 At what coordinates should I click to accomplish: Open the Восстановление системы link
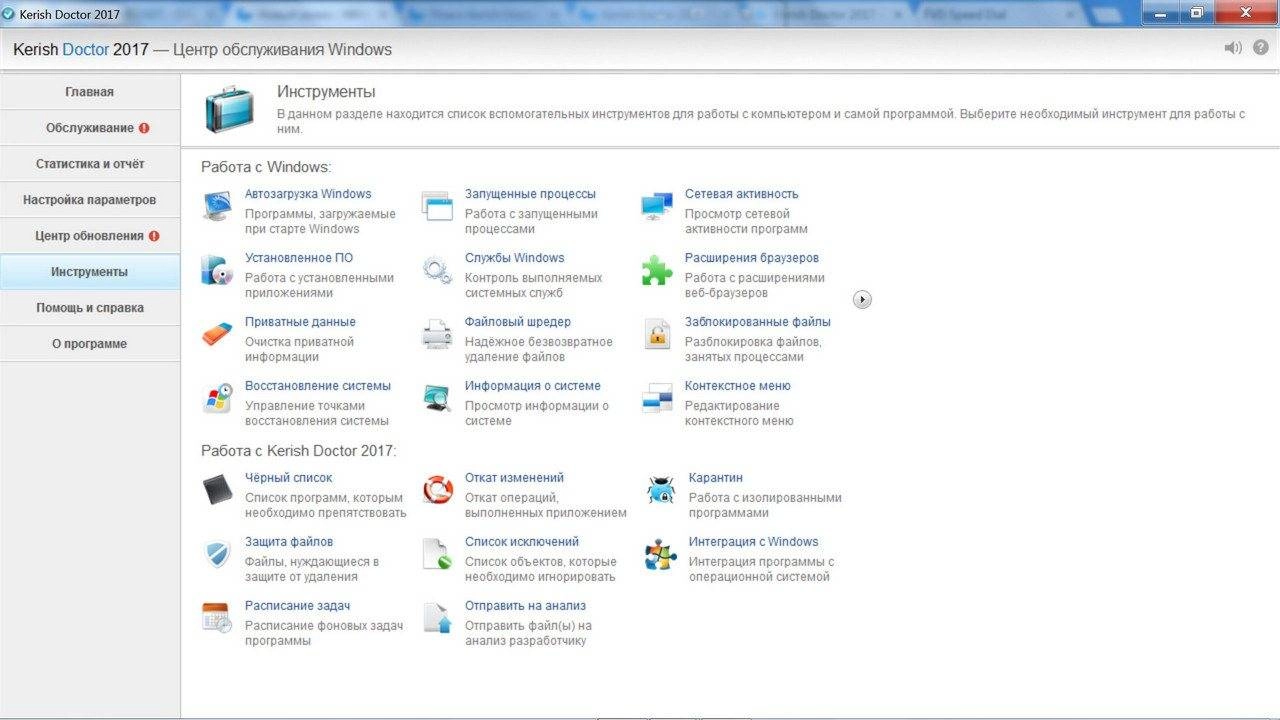click(318, 386)
